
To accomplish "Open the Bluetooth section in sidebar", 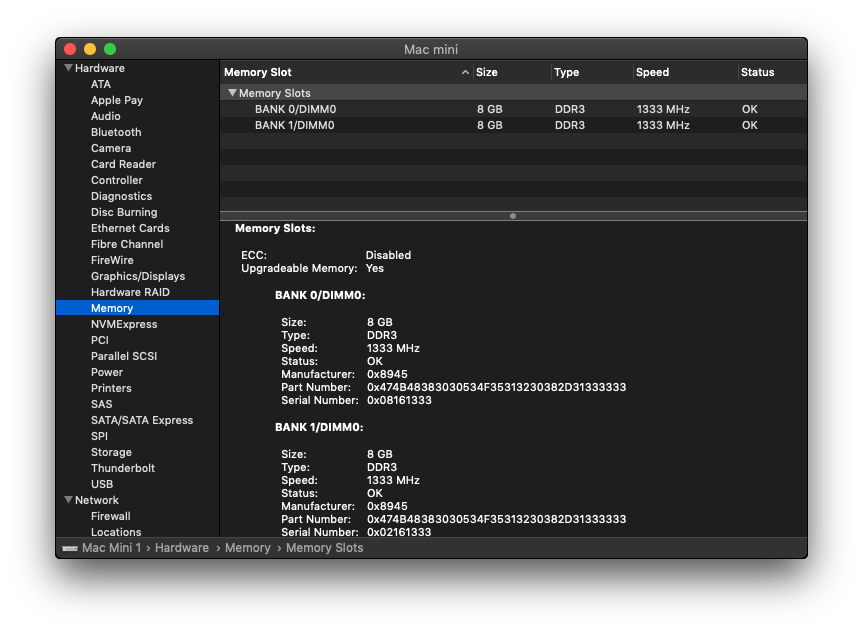I will 115,132.
